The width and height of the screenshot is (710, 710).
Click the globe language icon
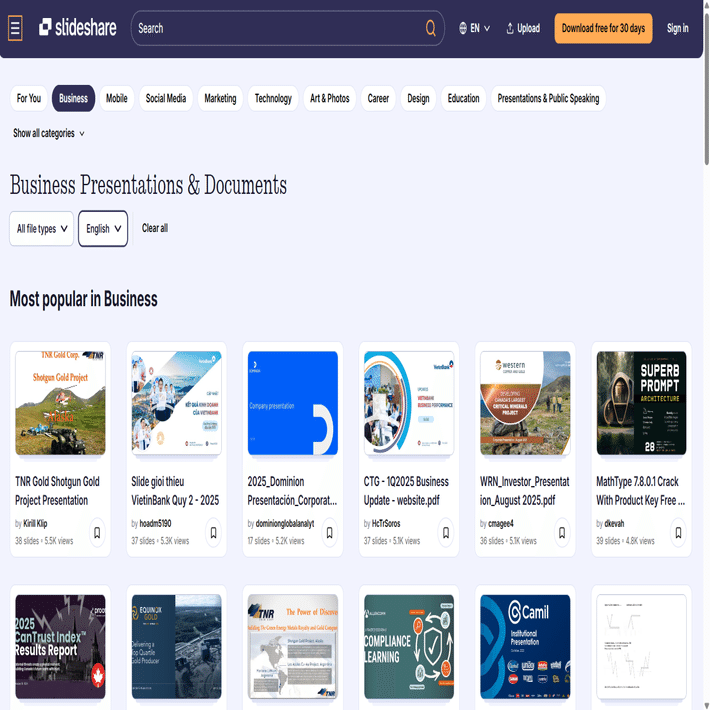tap(463, 28)
